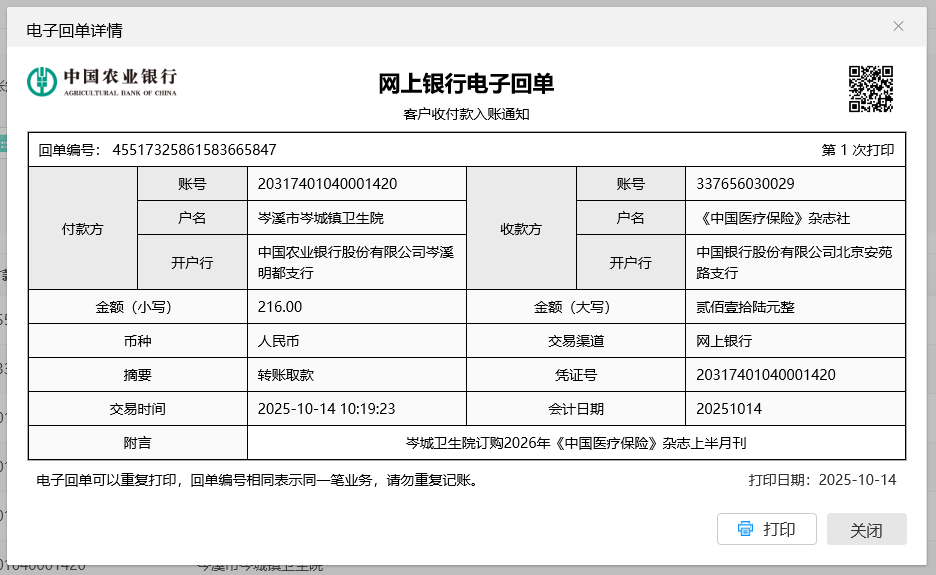936x575 pixels.
Task: Close the 电子回单详情 dialog with the X icon
Action: [x=898, y=26]
